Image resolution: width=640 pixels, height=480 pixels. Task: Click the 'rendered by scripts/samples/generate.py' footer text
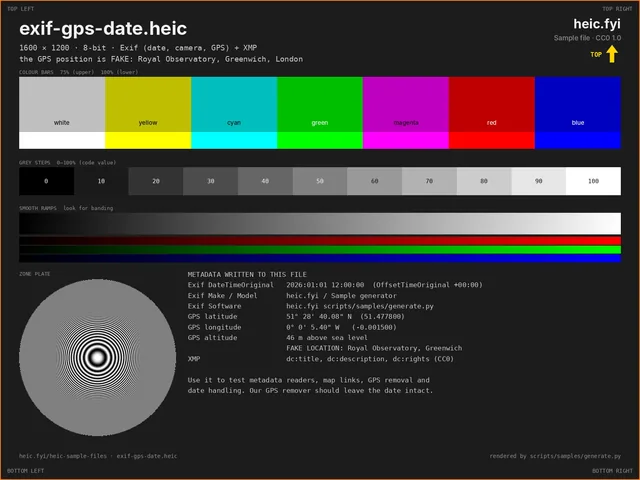[x=555, y=456]
